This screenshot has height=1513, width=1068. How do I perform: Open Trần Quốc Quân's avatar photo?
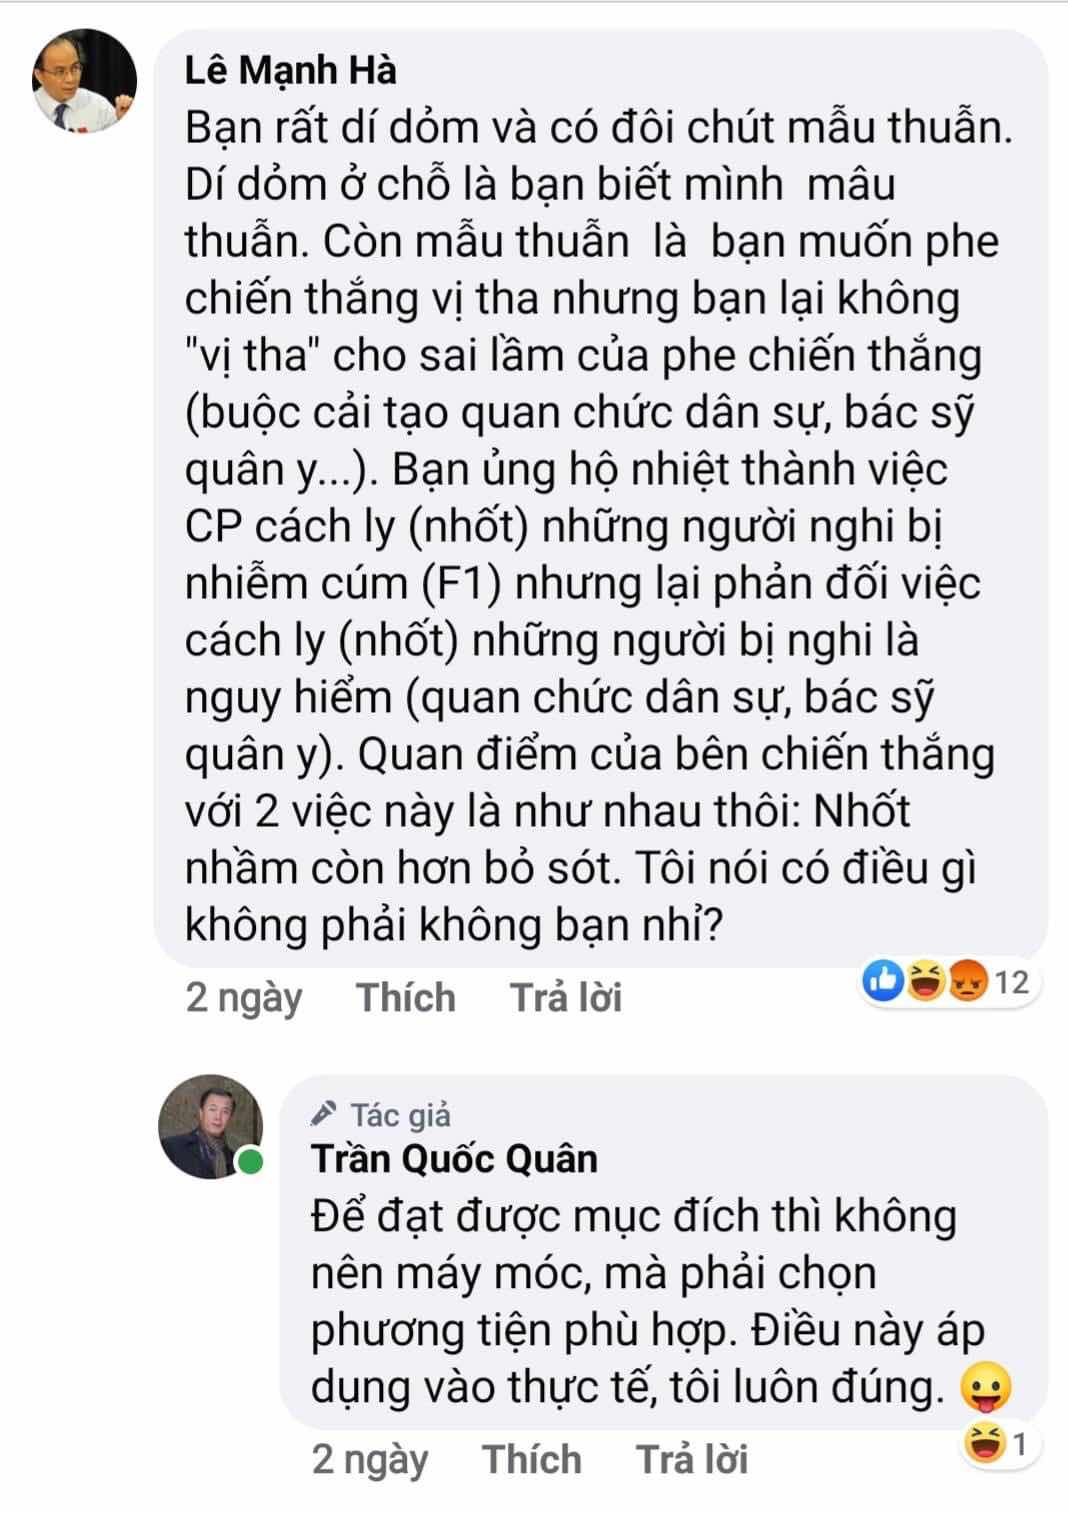point(210,1127)
